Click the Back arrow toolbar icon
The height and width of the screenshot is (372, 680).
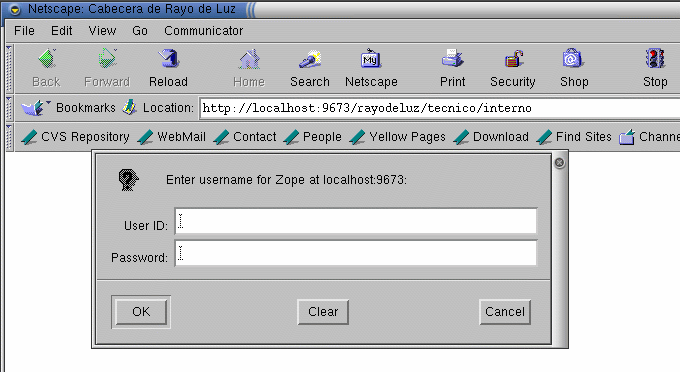pyautogui.click(x=47, y=59)
